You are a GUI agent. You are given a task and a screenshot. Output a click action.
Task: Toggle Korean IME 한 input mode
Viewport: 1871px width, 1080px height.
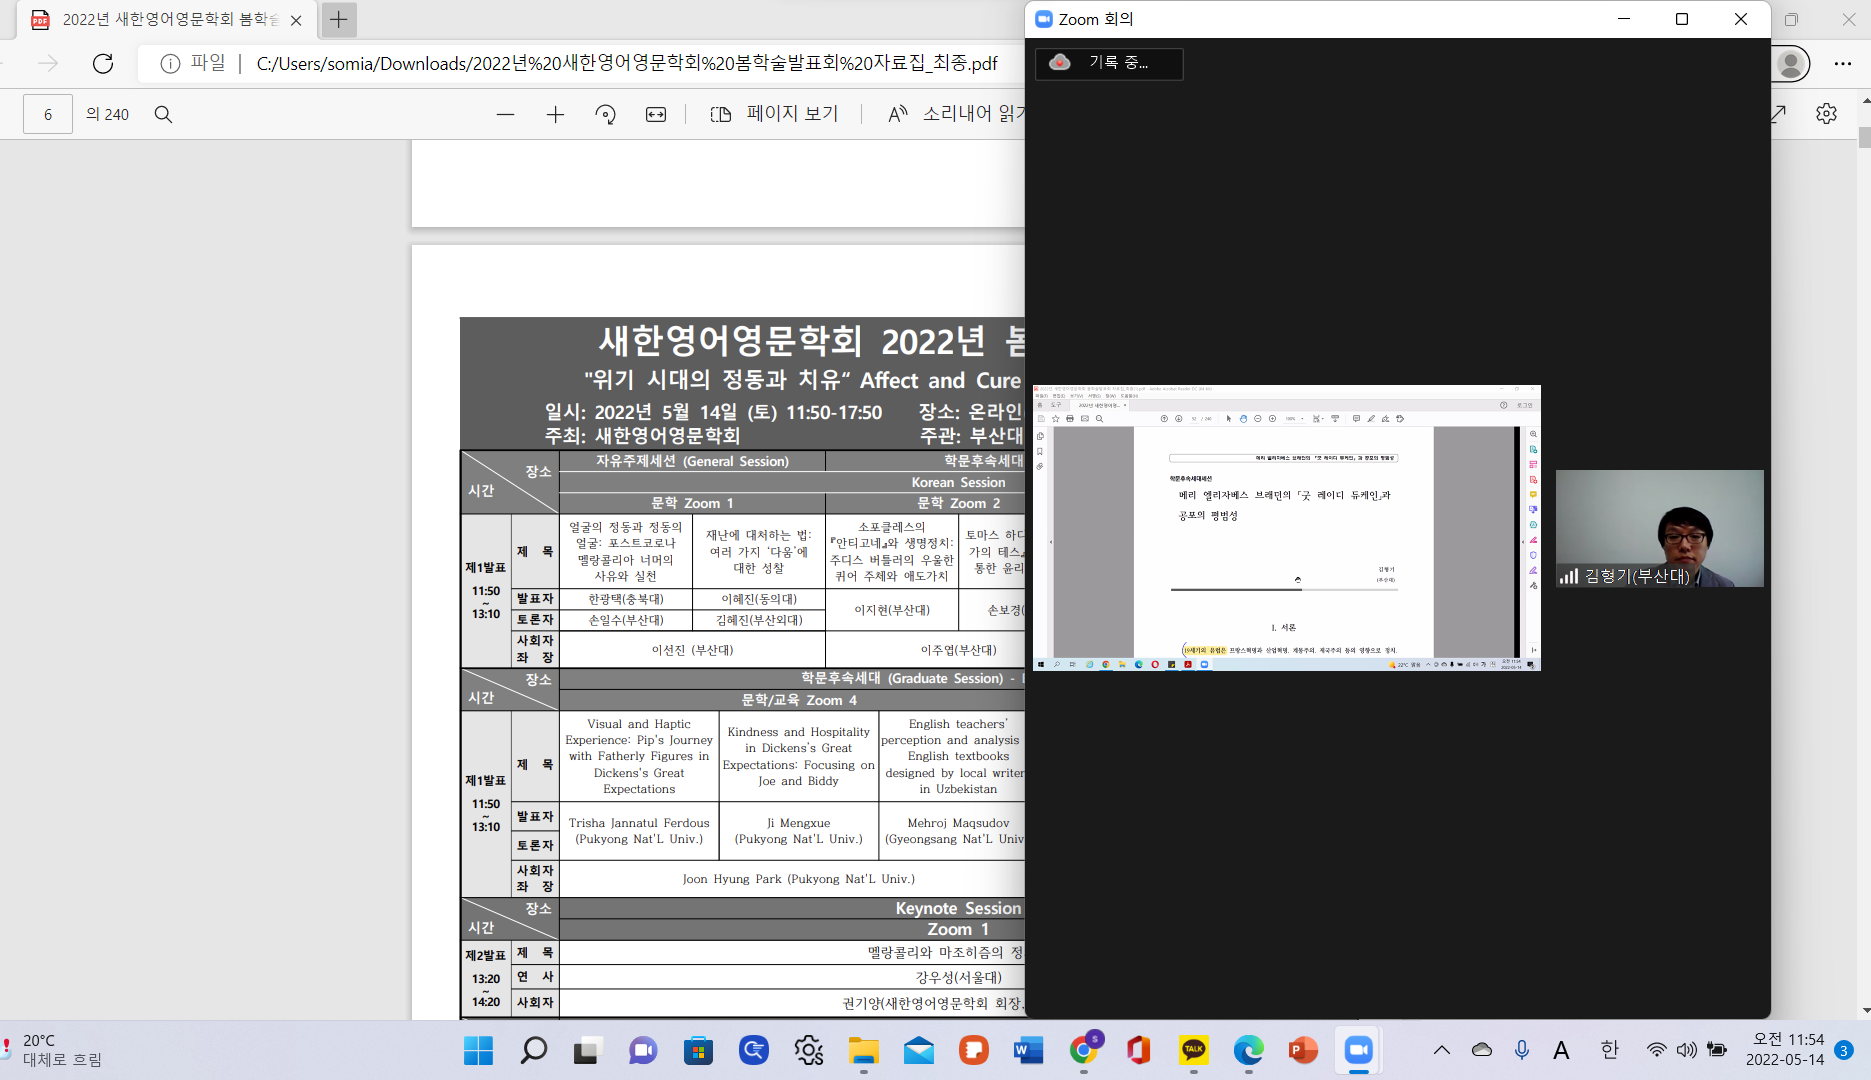pyautogui.click(x=1608, y=1050)
